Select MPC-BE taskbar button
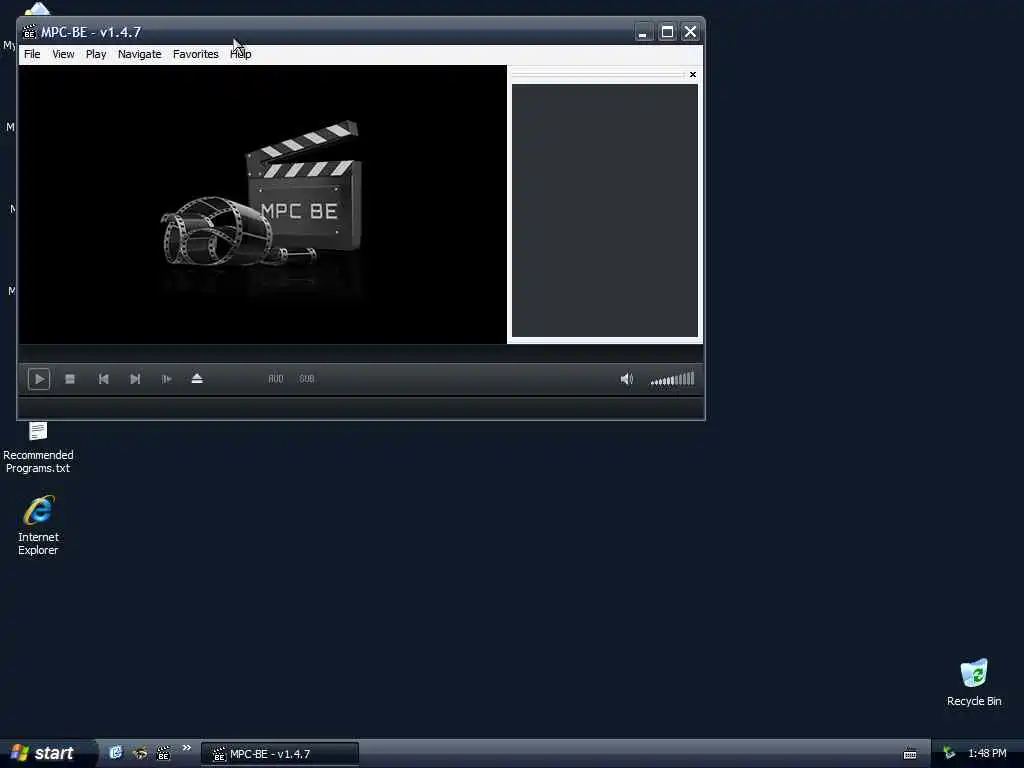 click(280, 754)
